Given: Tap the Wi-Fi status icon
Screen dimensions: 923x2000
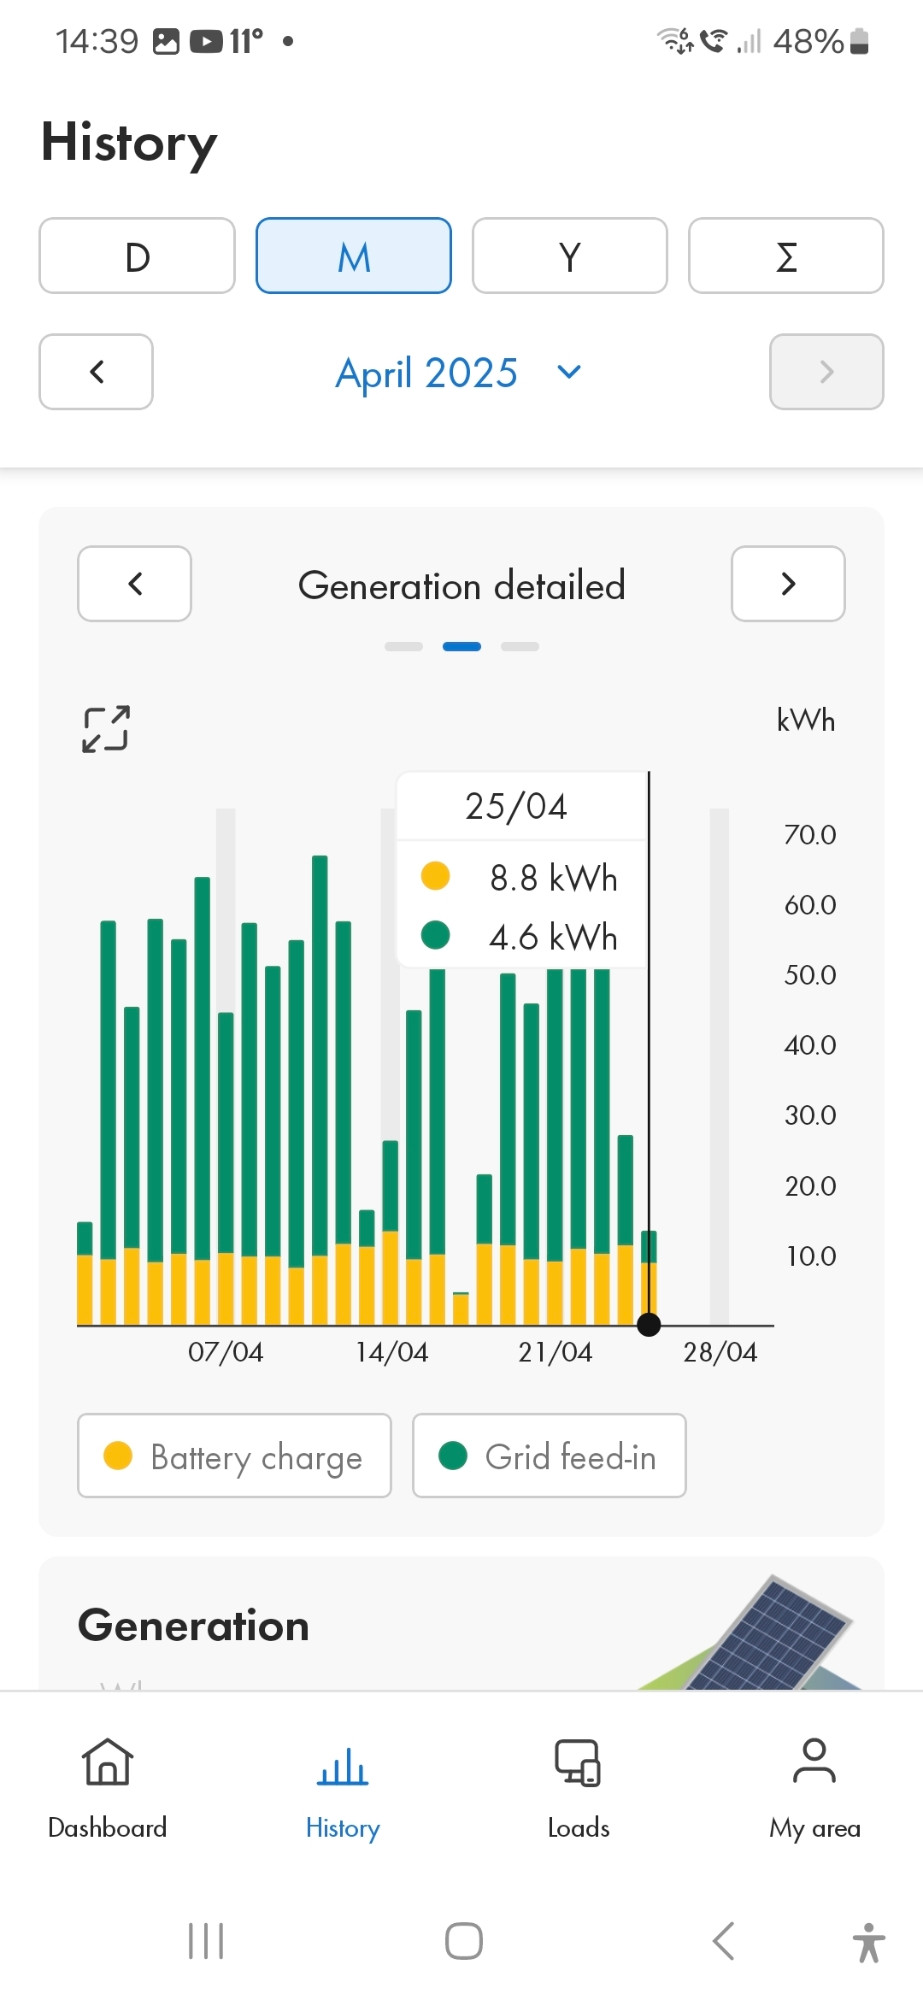Looking at the screenshot, I should point(675,41).
